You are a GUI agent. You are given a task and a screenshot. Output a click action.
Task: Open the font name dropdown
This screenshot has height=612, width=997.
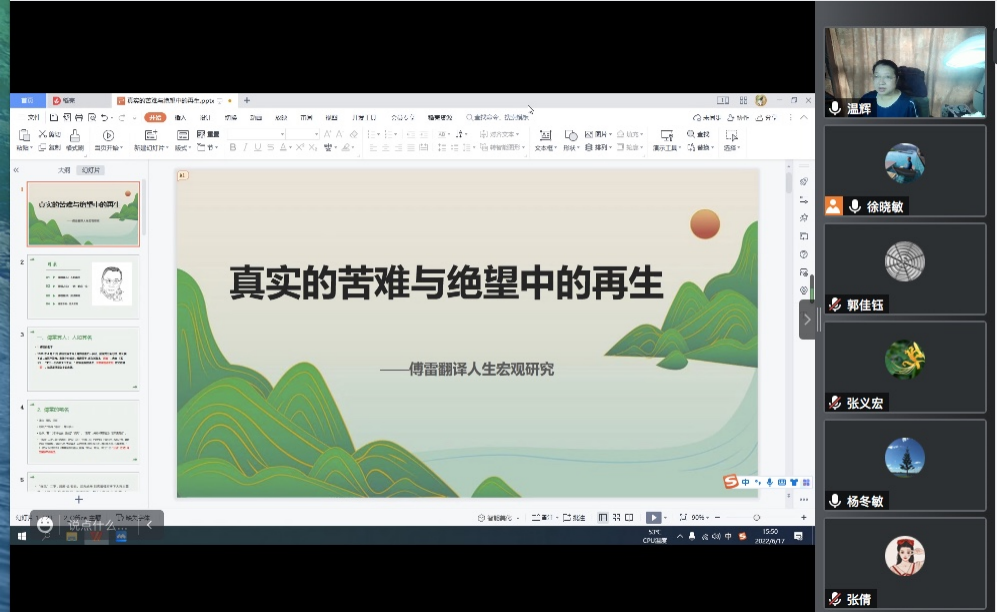click(x=282, y=134)
